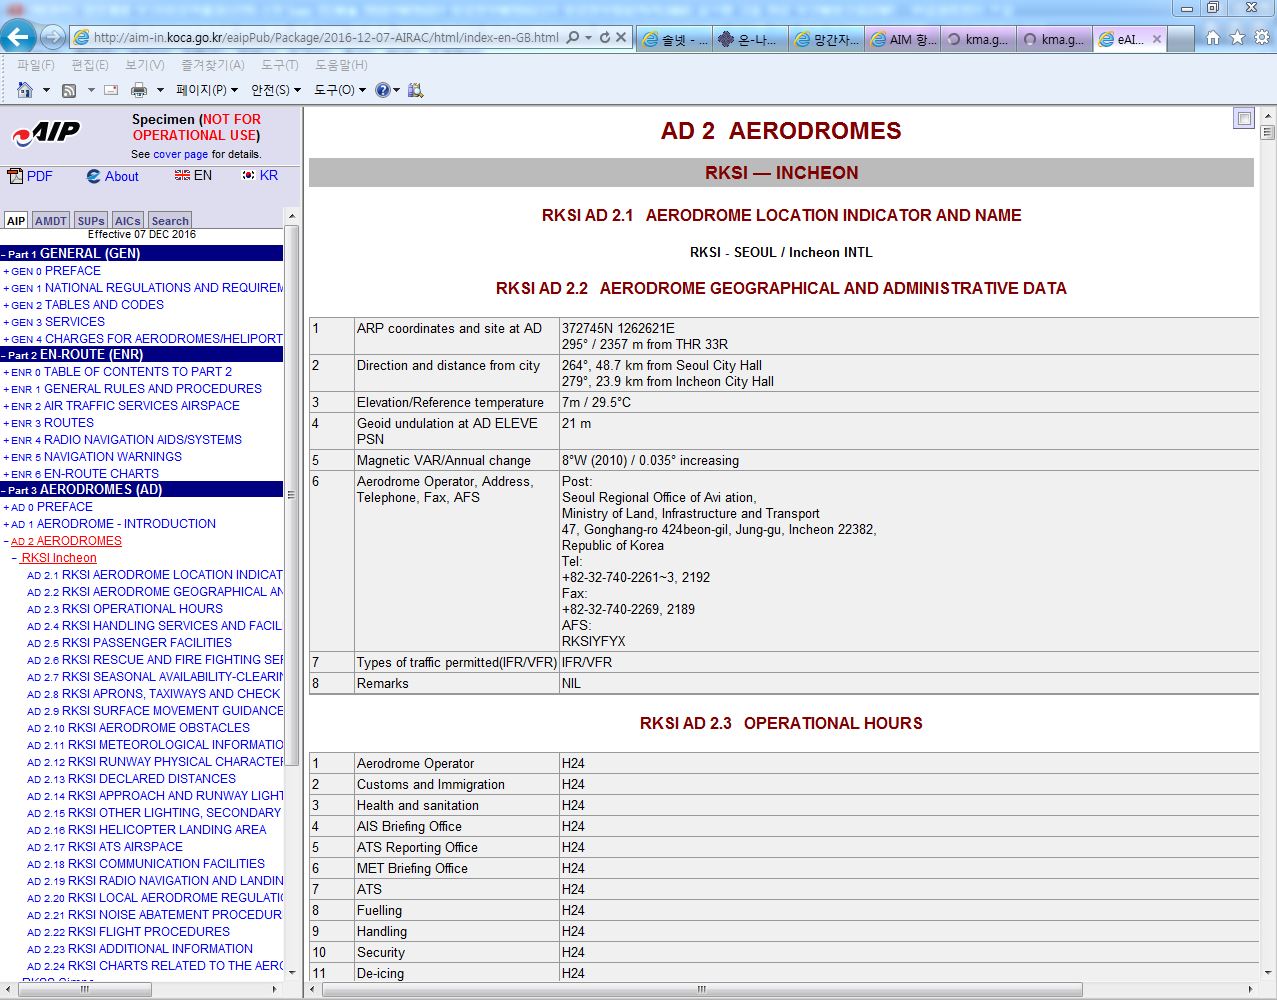1277x1000 pixels.
Task: Click the search magnifier in the address bar
Action: click(x=573, y=38)
